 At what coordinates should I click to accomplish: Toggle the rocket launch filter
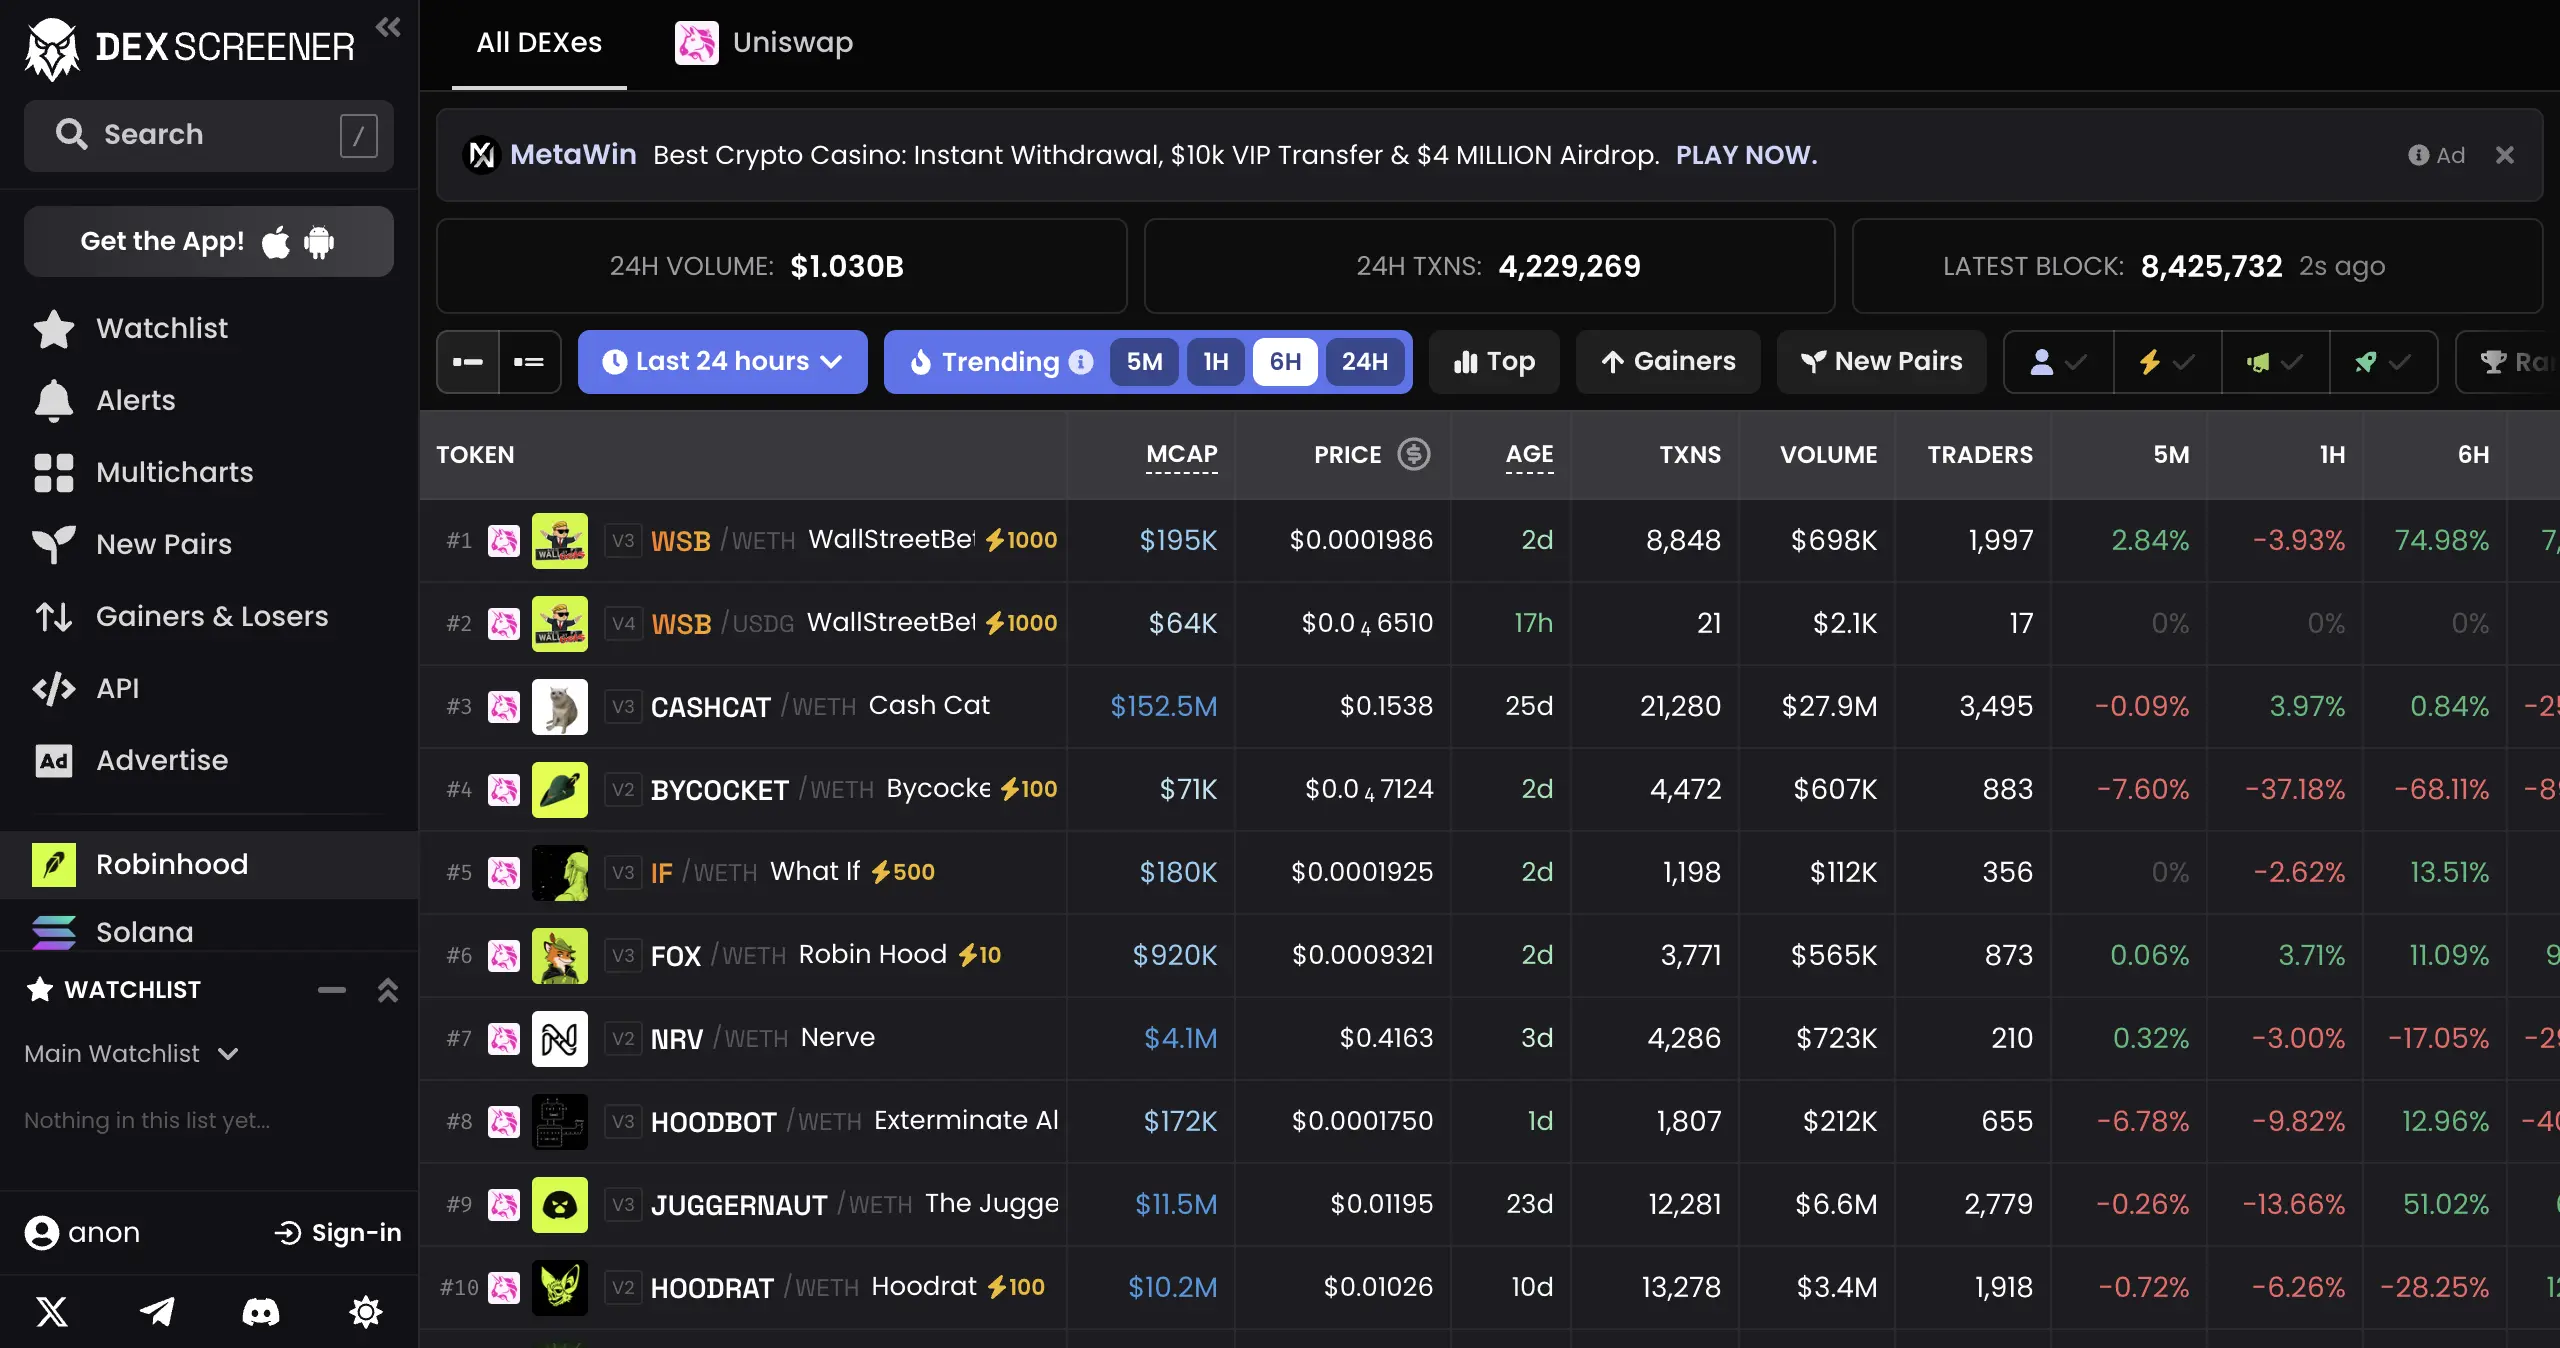tap(2383, 362)
